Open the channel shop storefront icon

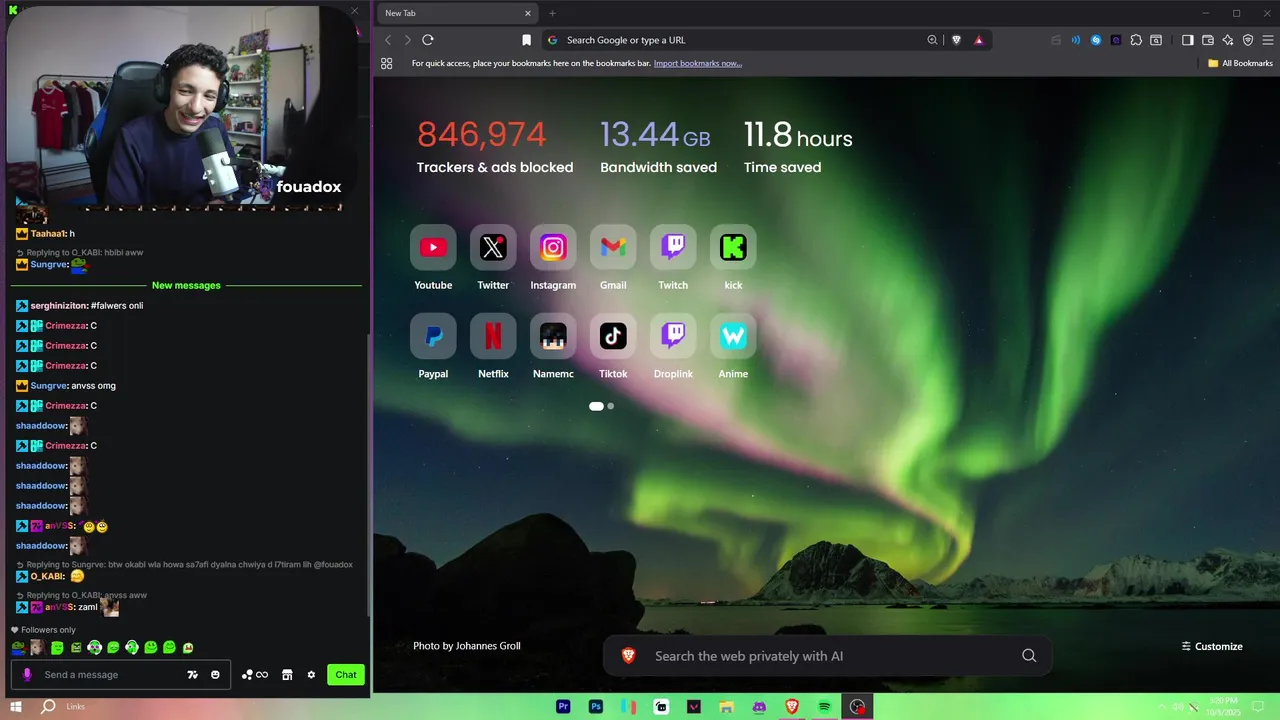[x=287, y=675]
